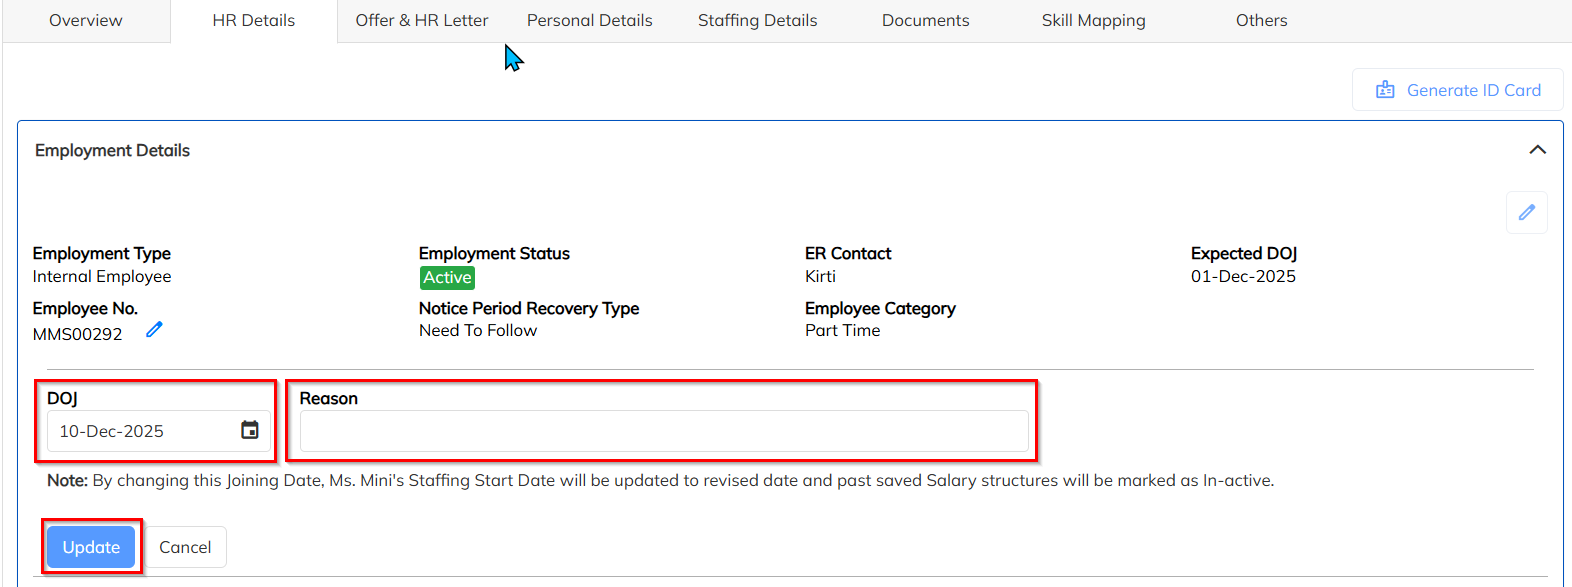Switch to the Overview tab
Viewport: 1572px width, 587px height.
coord(86,20)
